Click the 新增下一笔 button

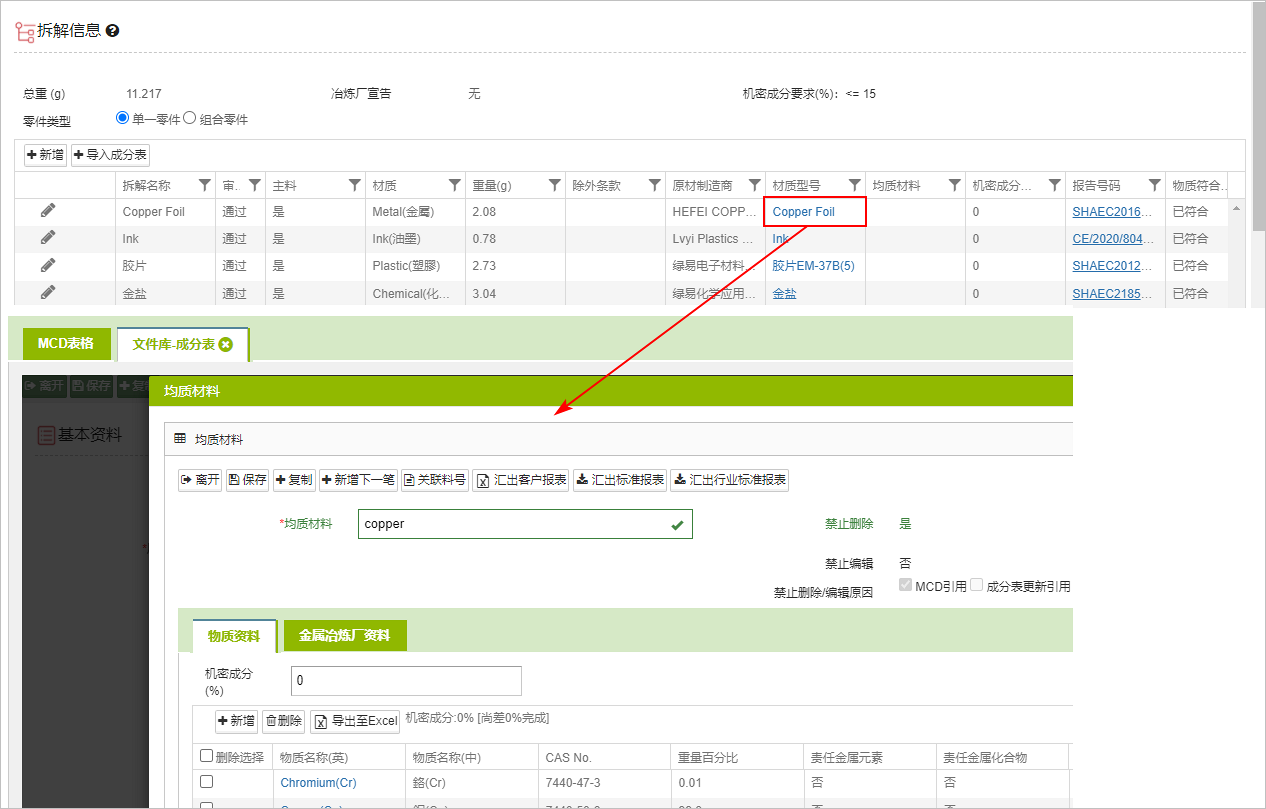(358, 480)
